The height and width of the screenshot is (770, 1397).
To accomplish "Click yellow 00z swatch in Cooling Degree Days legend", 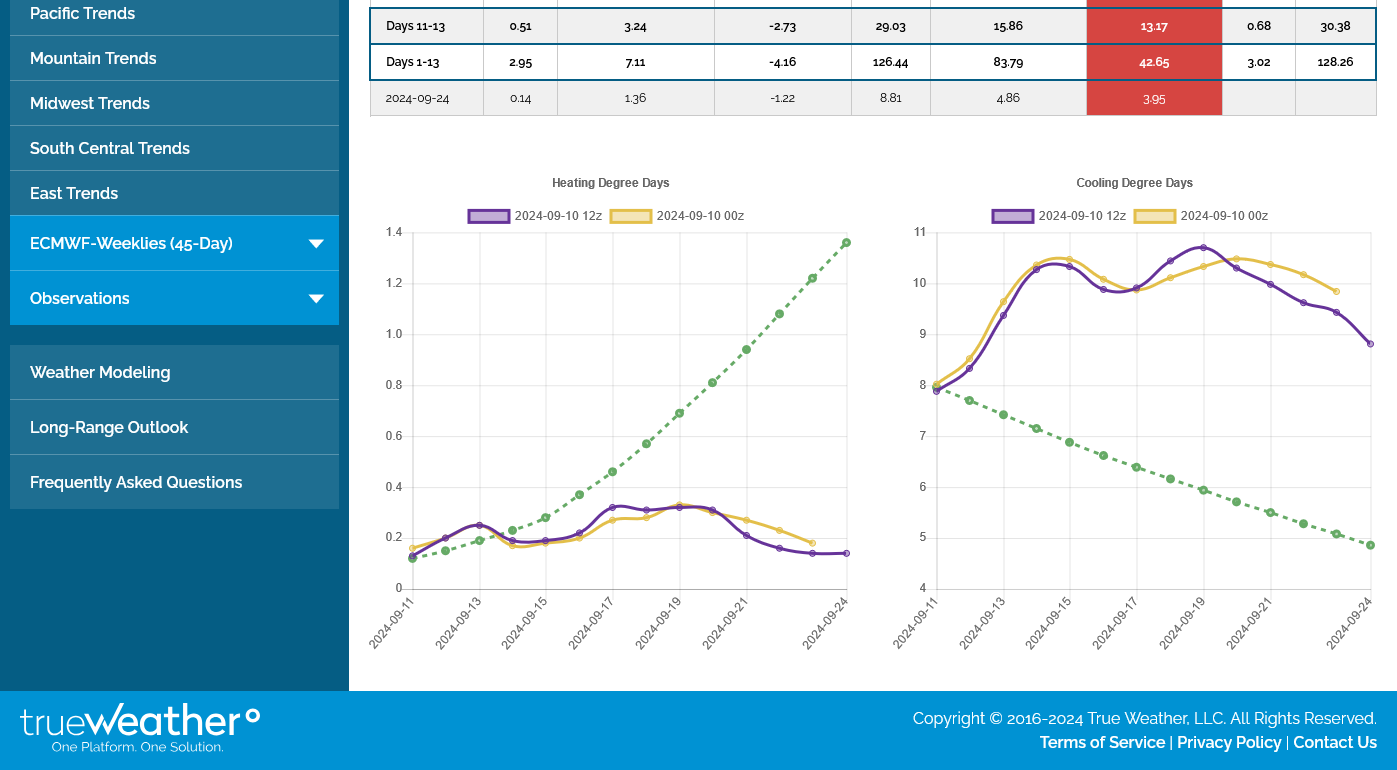I will point(1155,216).
